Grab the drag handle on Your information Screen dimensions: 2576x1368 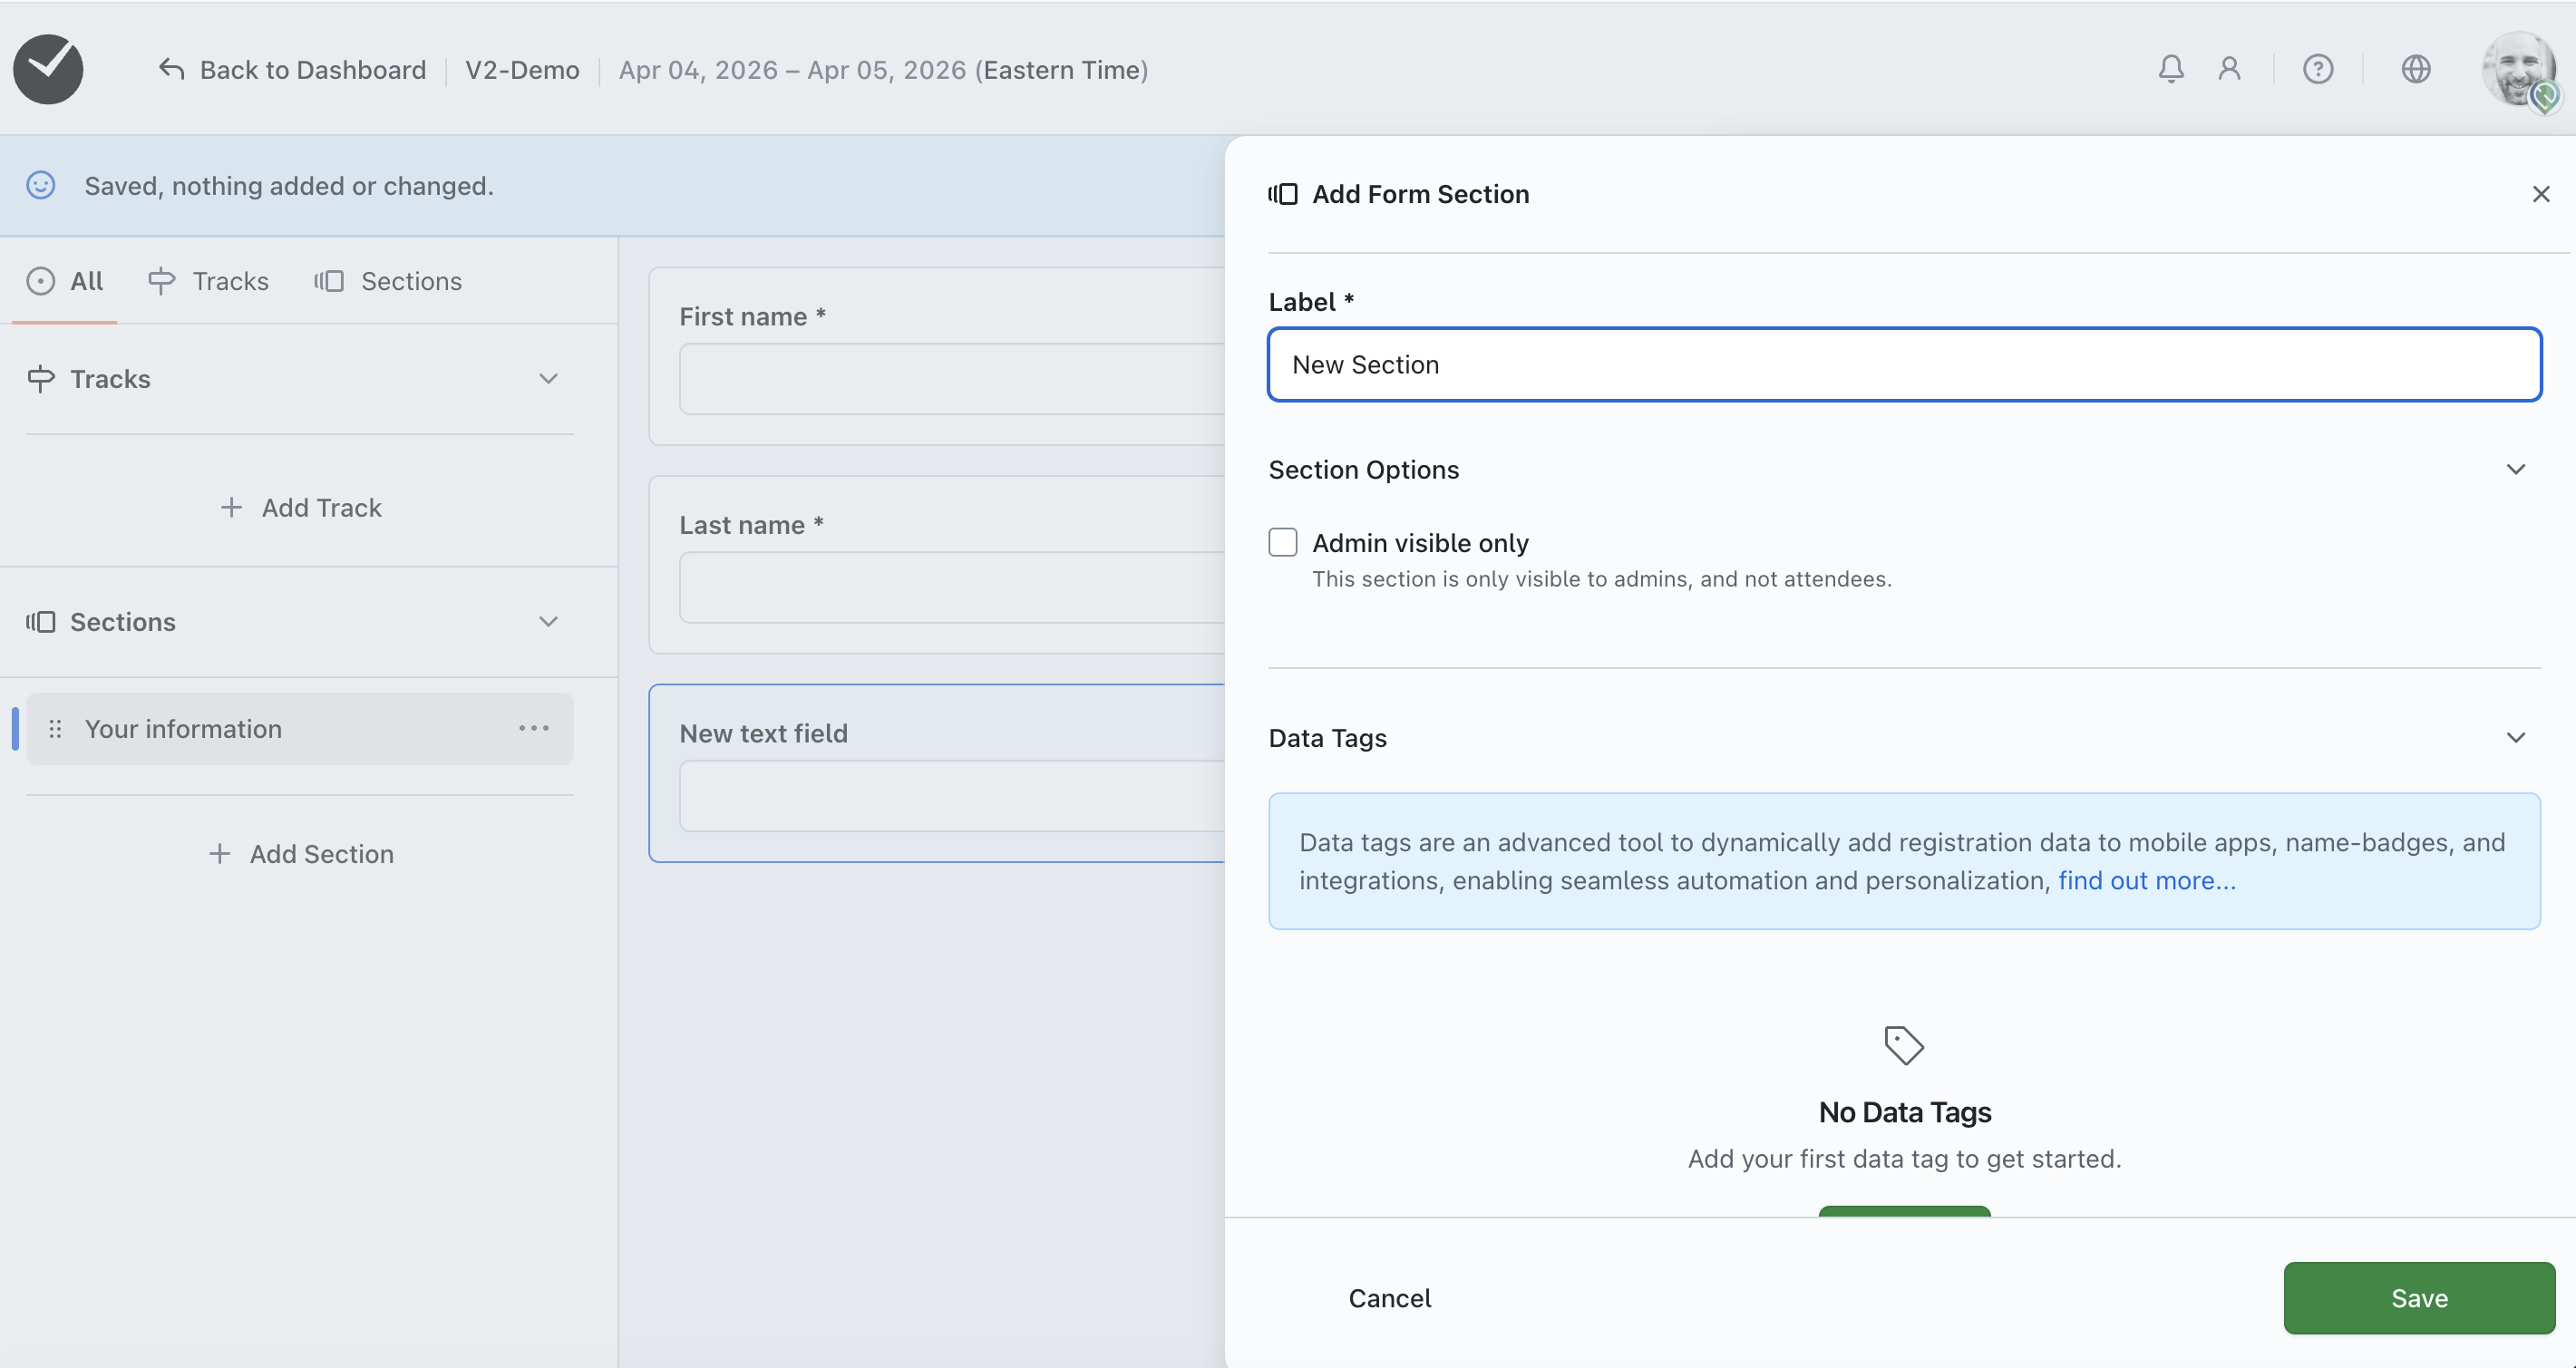(x=56, y=729)
